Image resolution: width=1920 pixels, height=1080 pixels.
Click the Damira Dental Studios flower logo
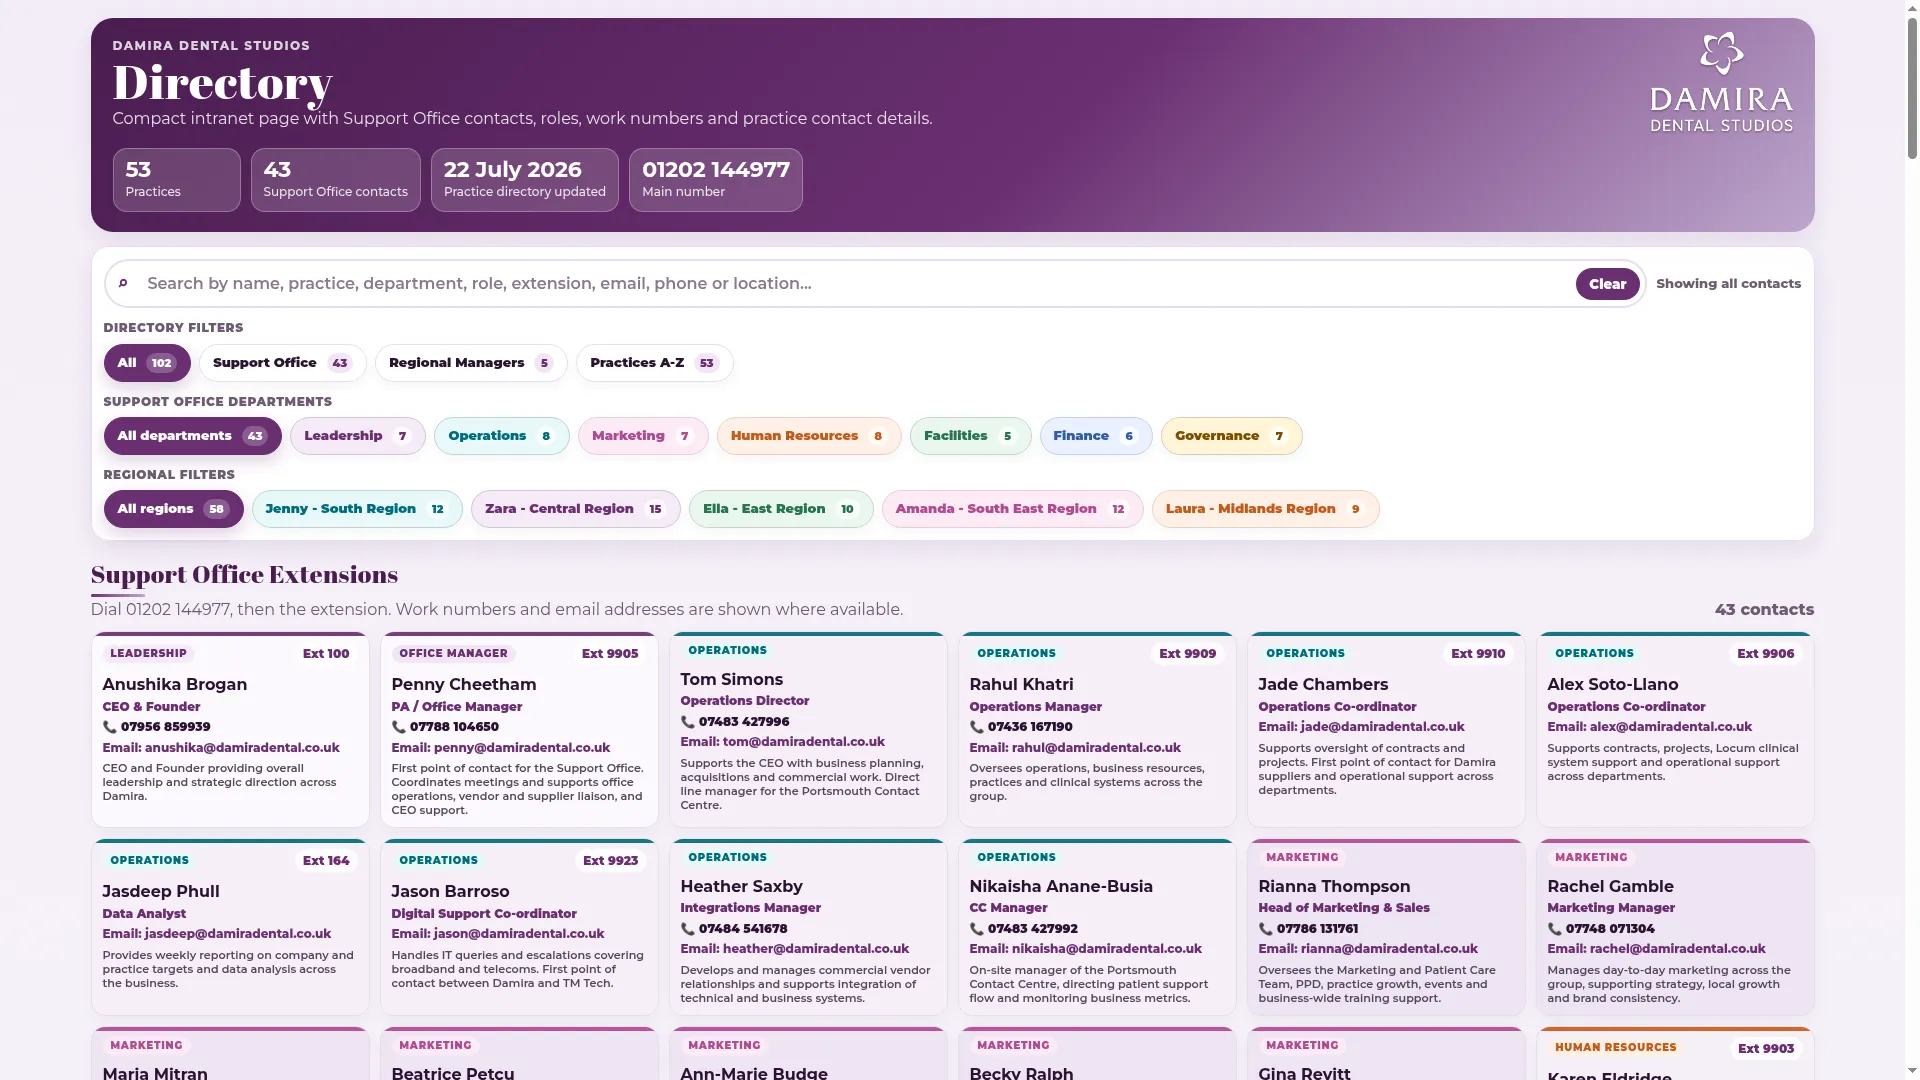coord(1721,54)
